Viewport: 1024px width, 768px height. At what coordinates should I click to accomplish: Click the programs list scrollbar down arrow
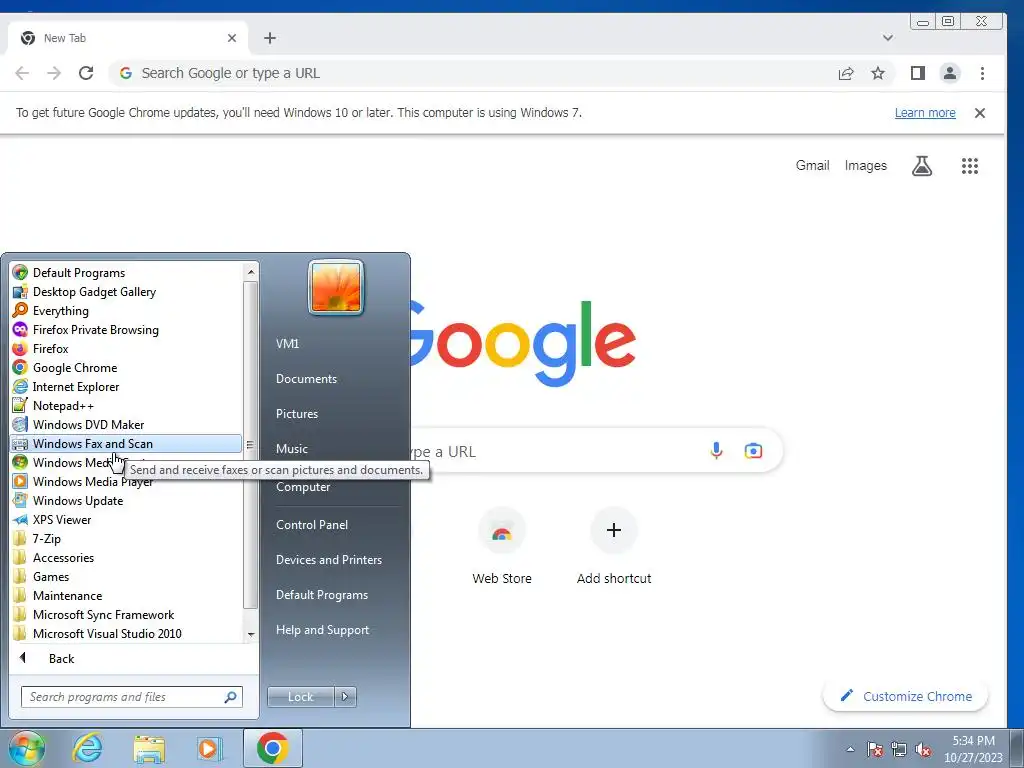(x=251, y=634)
